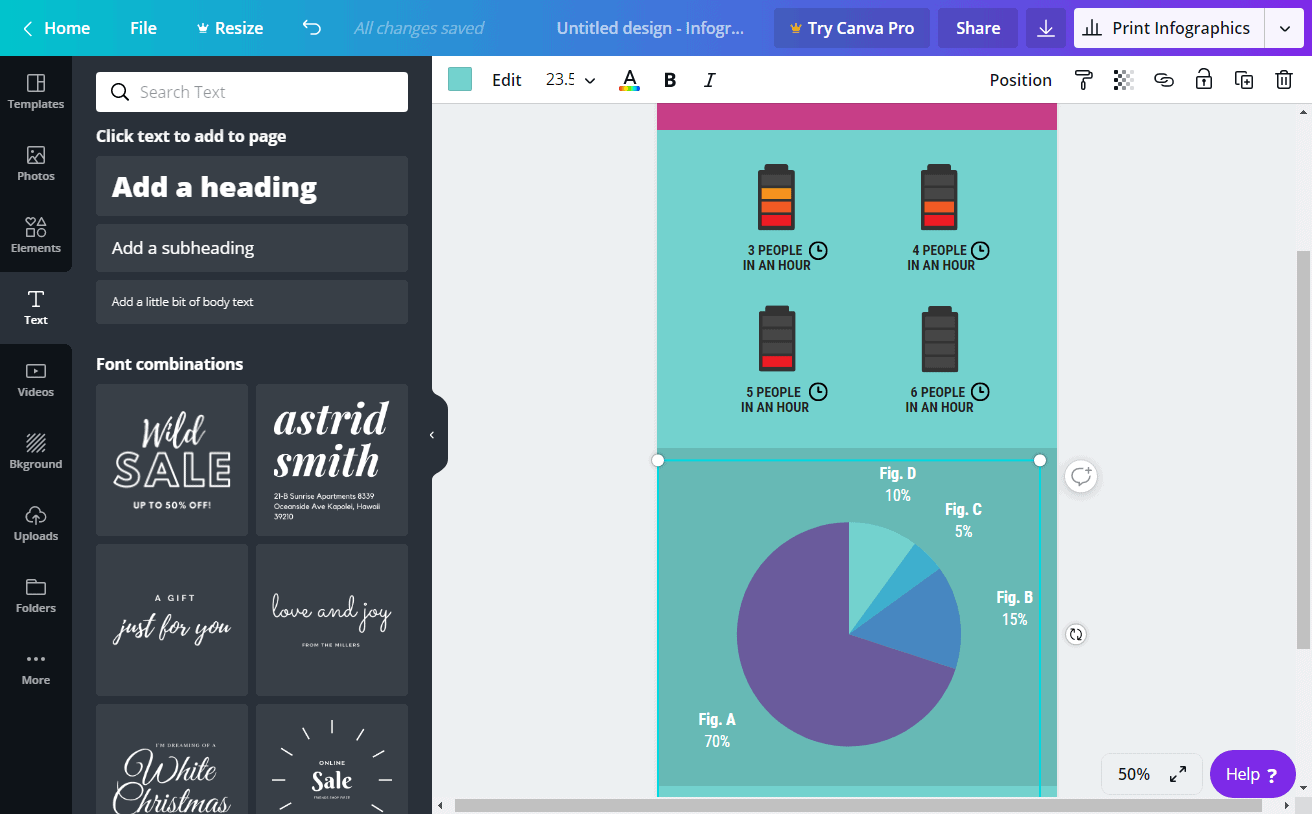This screenshot has height=814, width=1312.
Task: Collapse the side panel
Action: (432, 435)
